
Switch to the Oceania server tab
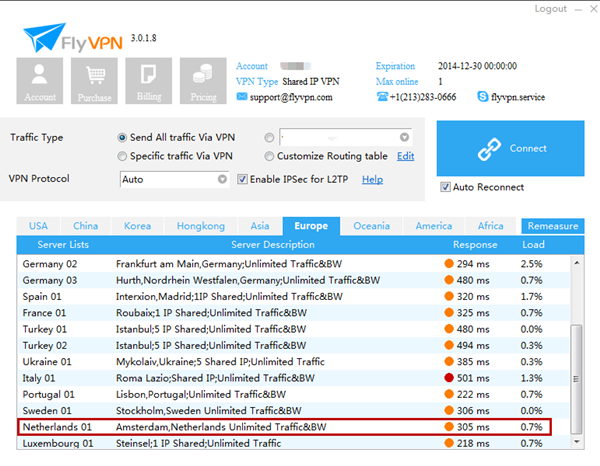click(x=371, y=226)
